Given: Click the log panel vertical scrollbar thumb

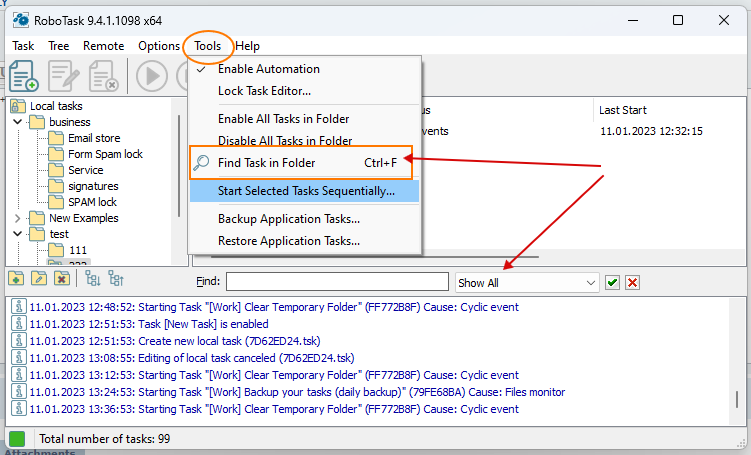Looking at the screenshot, I should [737, 399].
